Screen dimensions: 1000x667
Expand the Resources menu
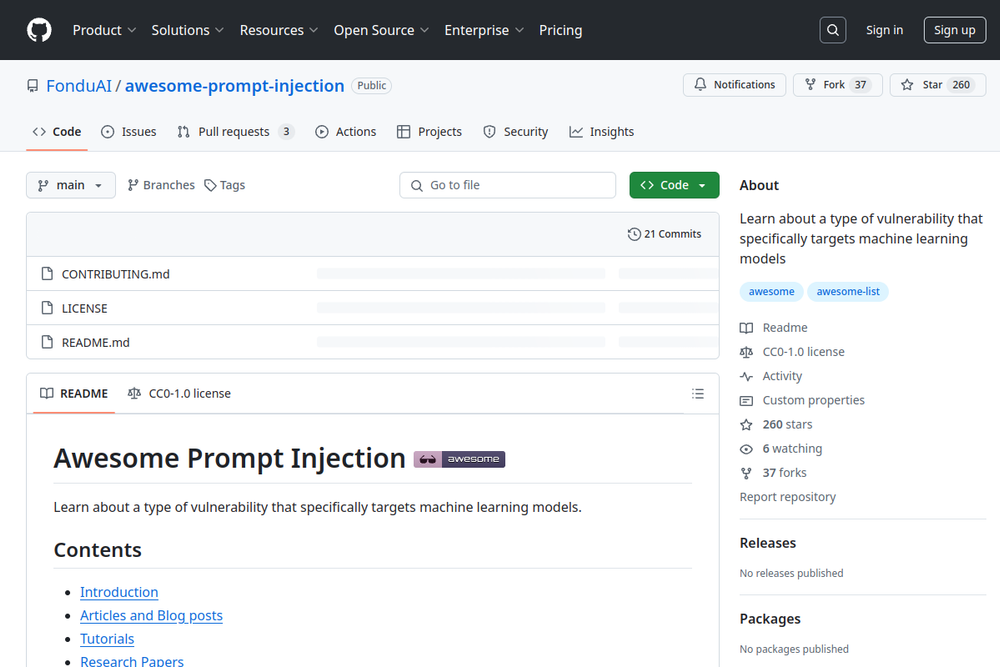(x=279, y=30)
